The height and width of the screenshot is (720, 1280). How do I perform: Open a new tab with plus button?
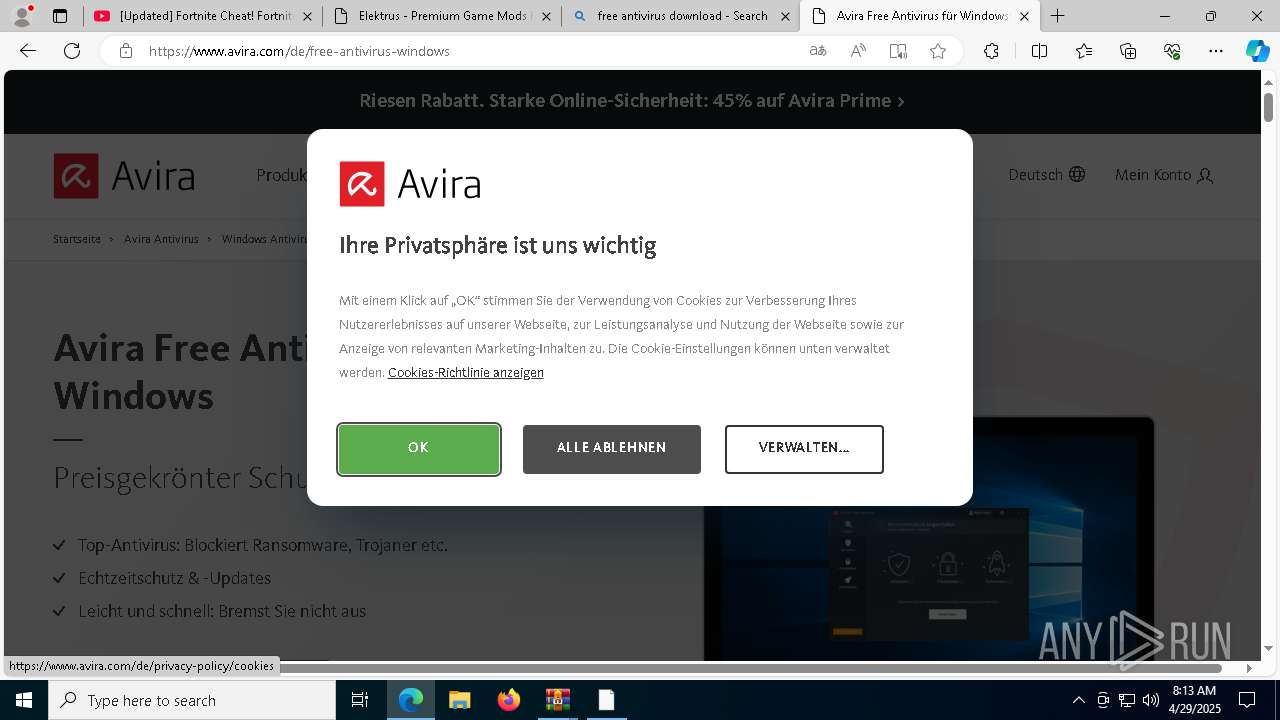(1057, 16)
